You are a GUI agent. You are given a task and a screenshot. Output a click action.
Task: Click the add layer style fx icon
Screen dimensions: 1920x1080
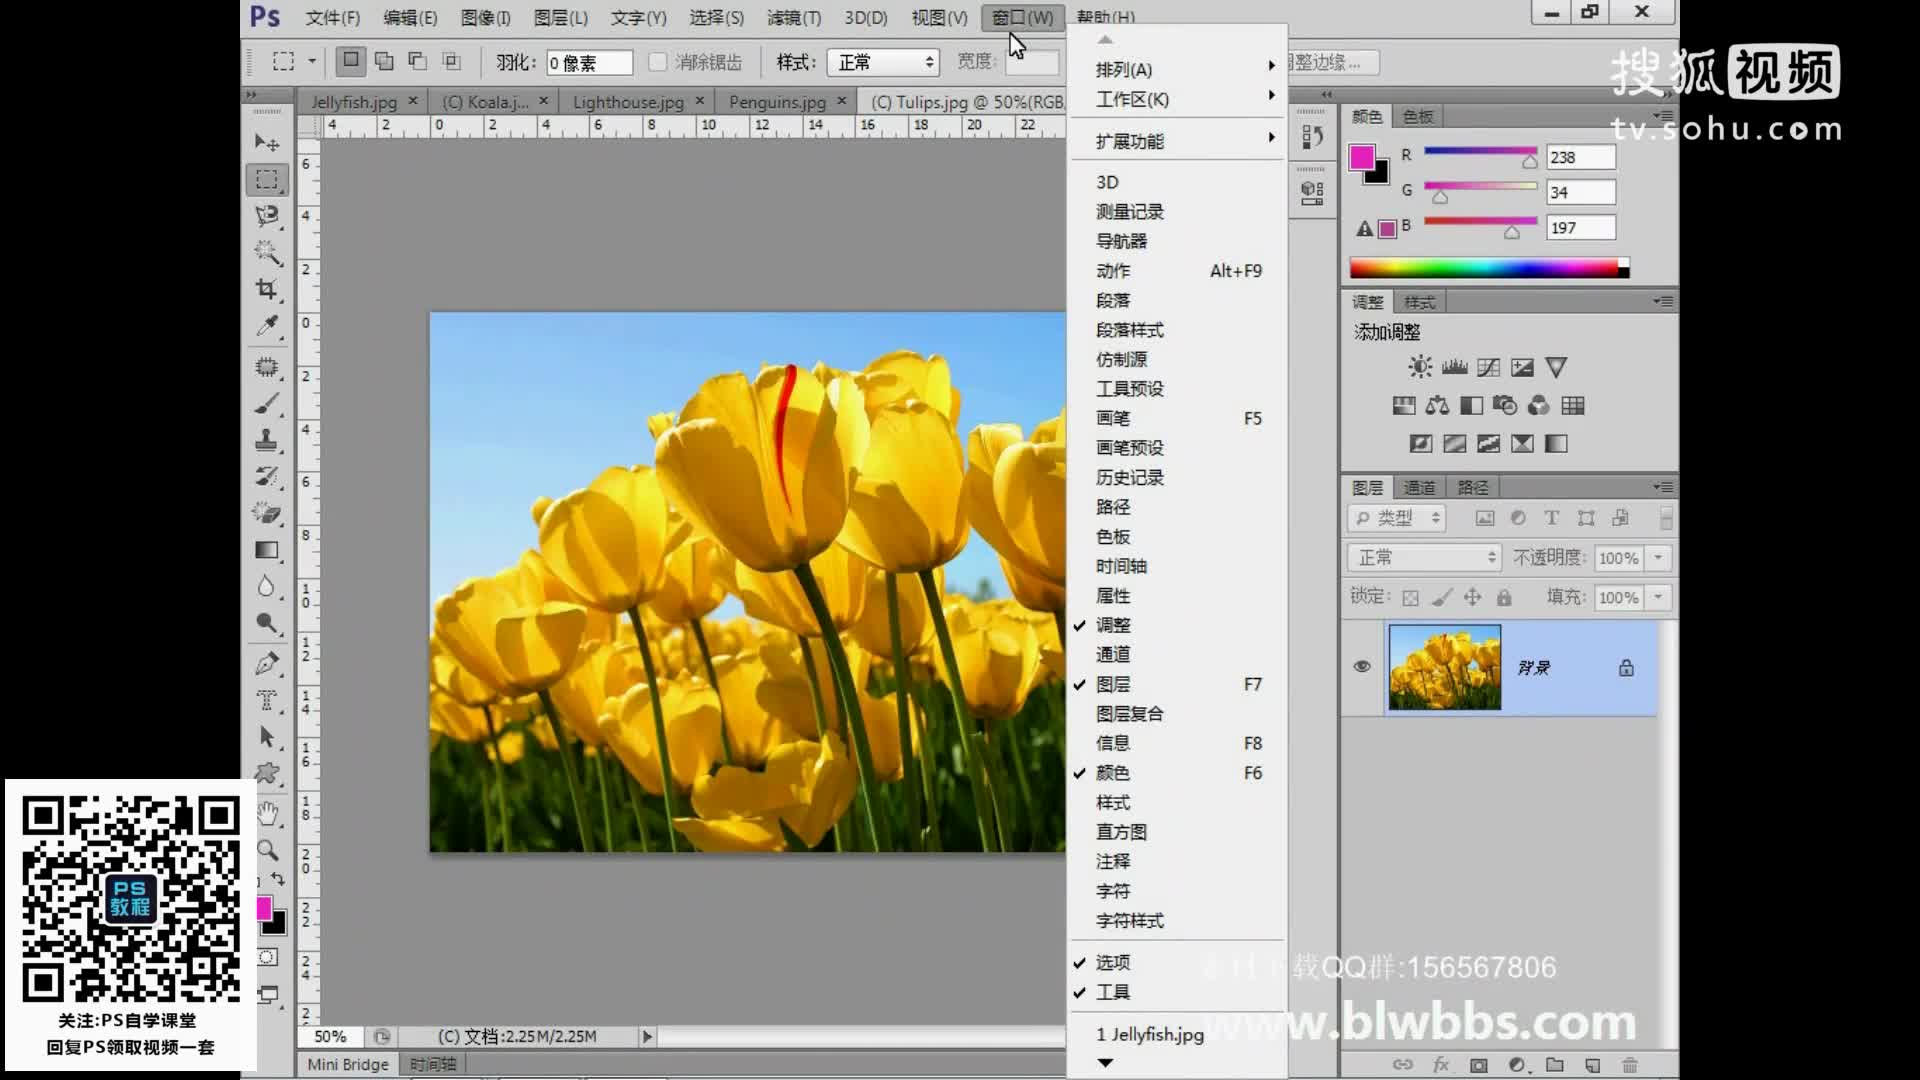1441,1065
